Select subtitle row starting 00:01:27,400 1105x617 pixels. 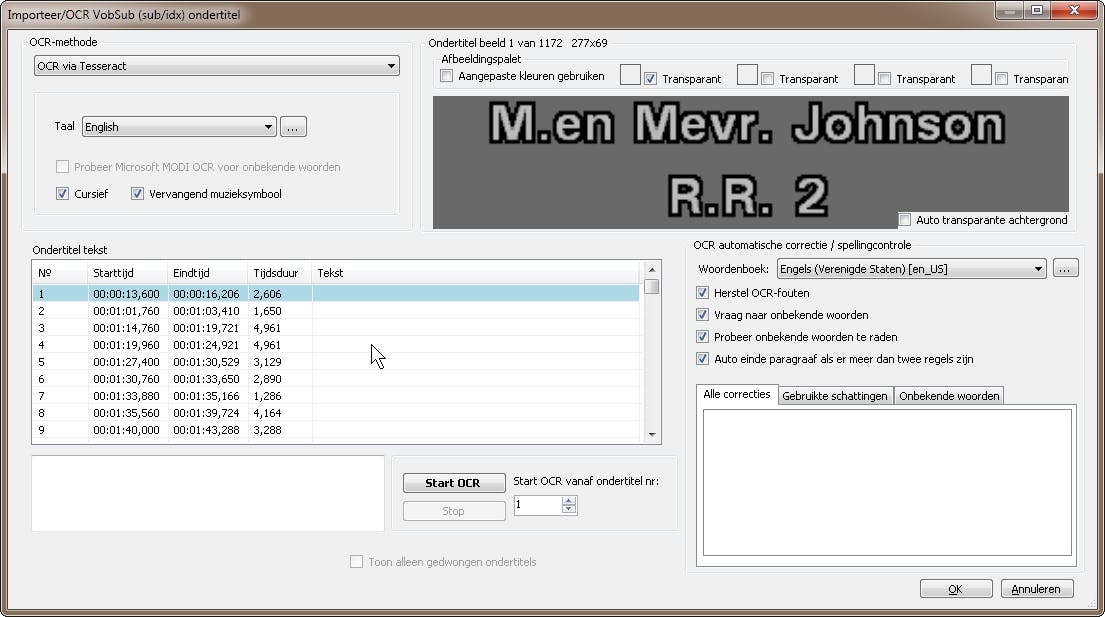335,362
